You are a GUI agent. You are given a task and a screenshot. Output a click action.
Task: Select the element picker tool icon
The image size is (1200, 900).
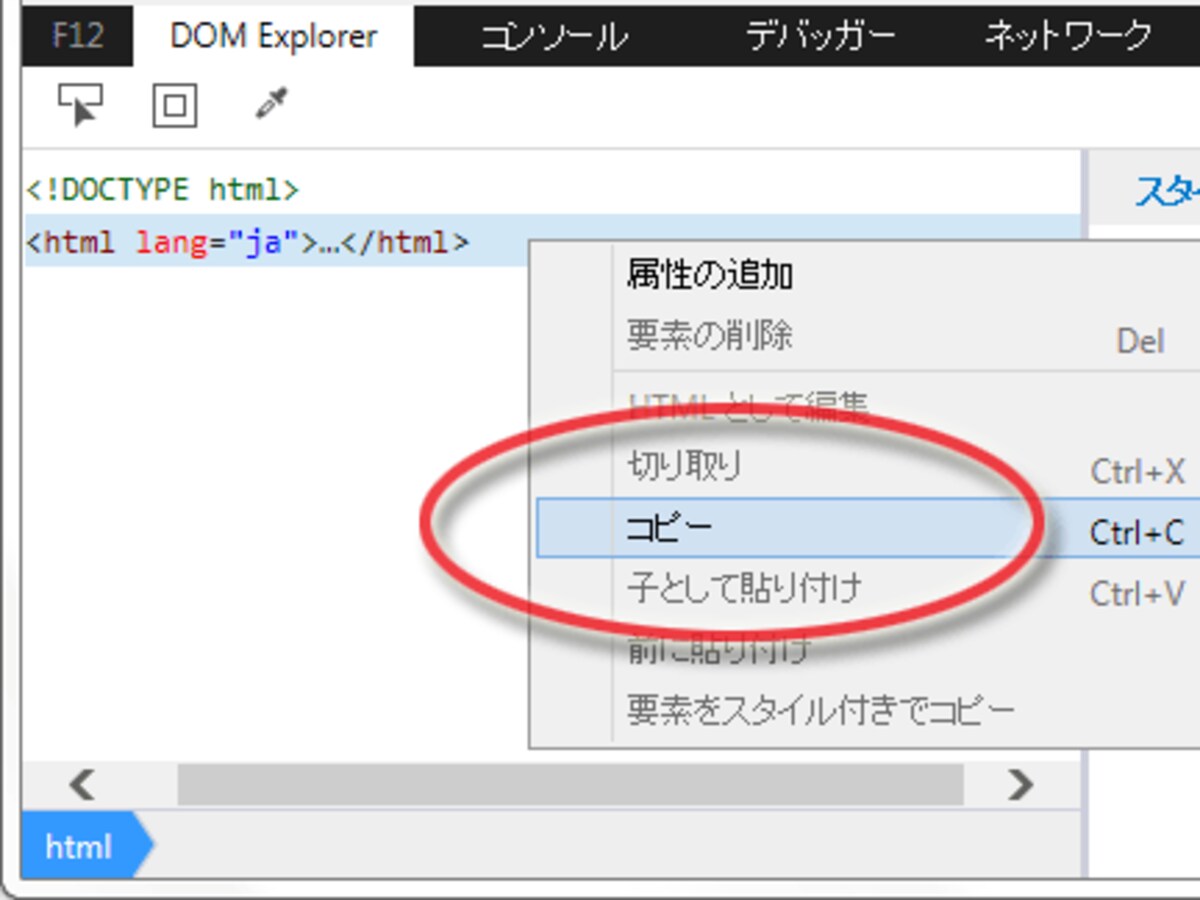pyautogui.click(x=81, y=105)
